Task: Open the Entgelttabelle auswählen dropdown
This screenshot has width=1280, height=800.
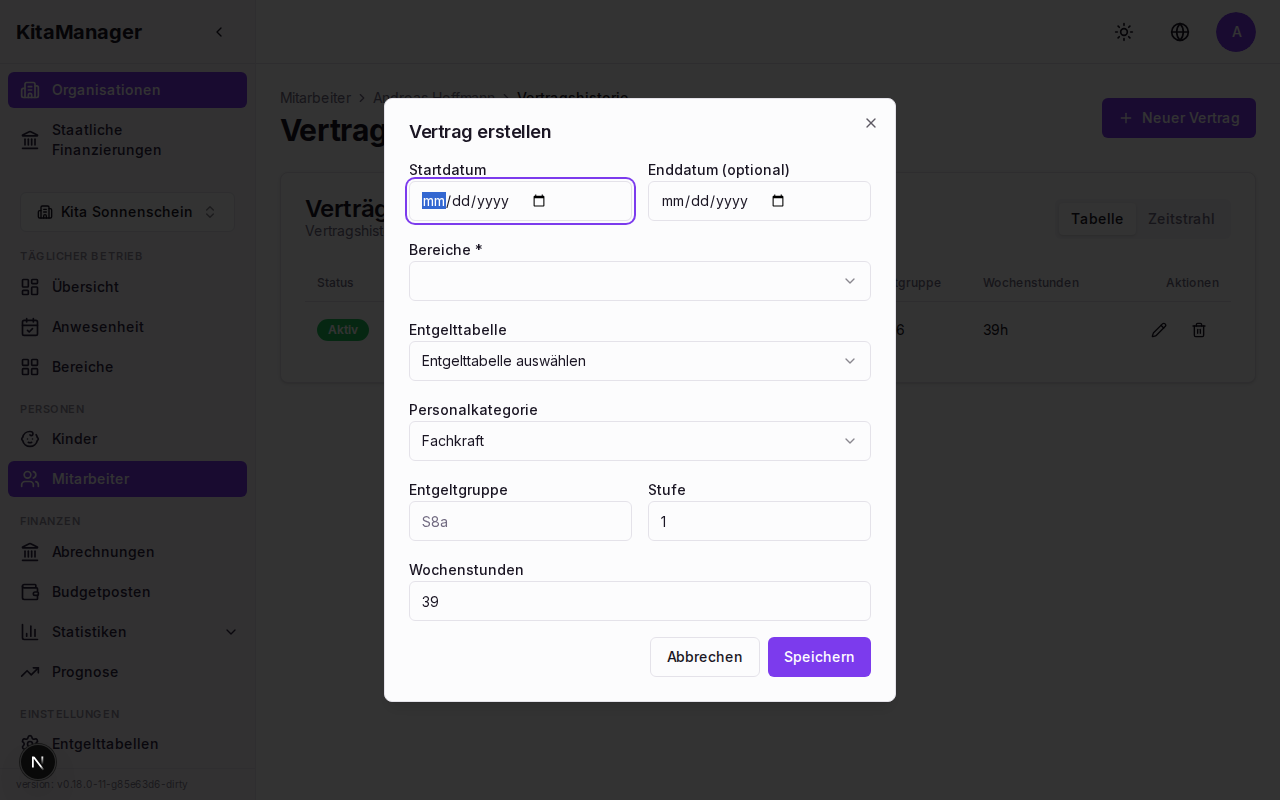Action: point(640,361)
